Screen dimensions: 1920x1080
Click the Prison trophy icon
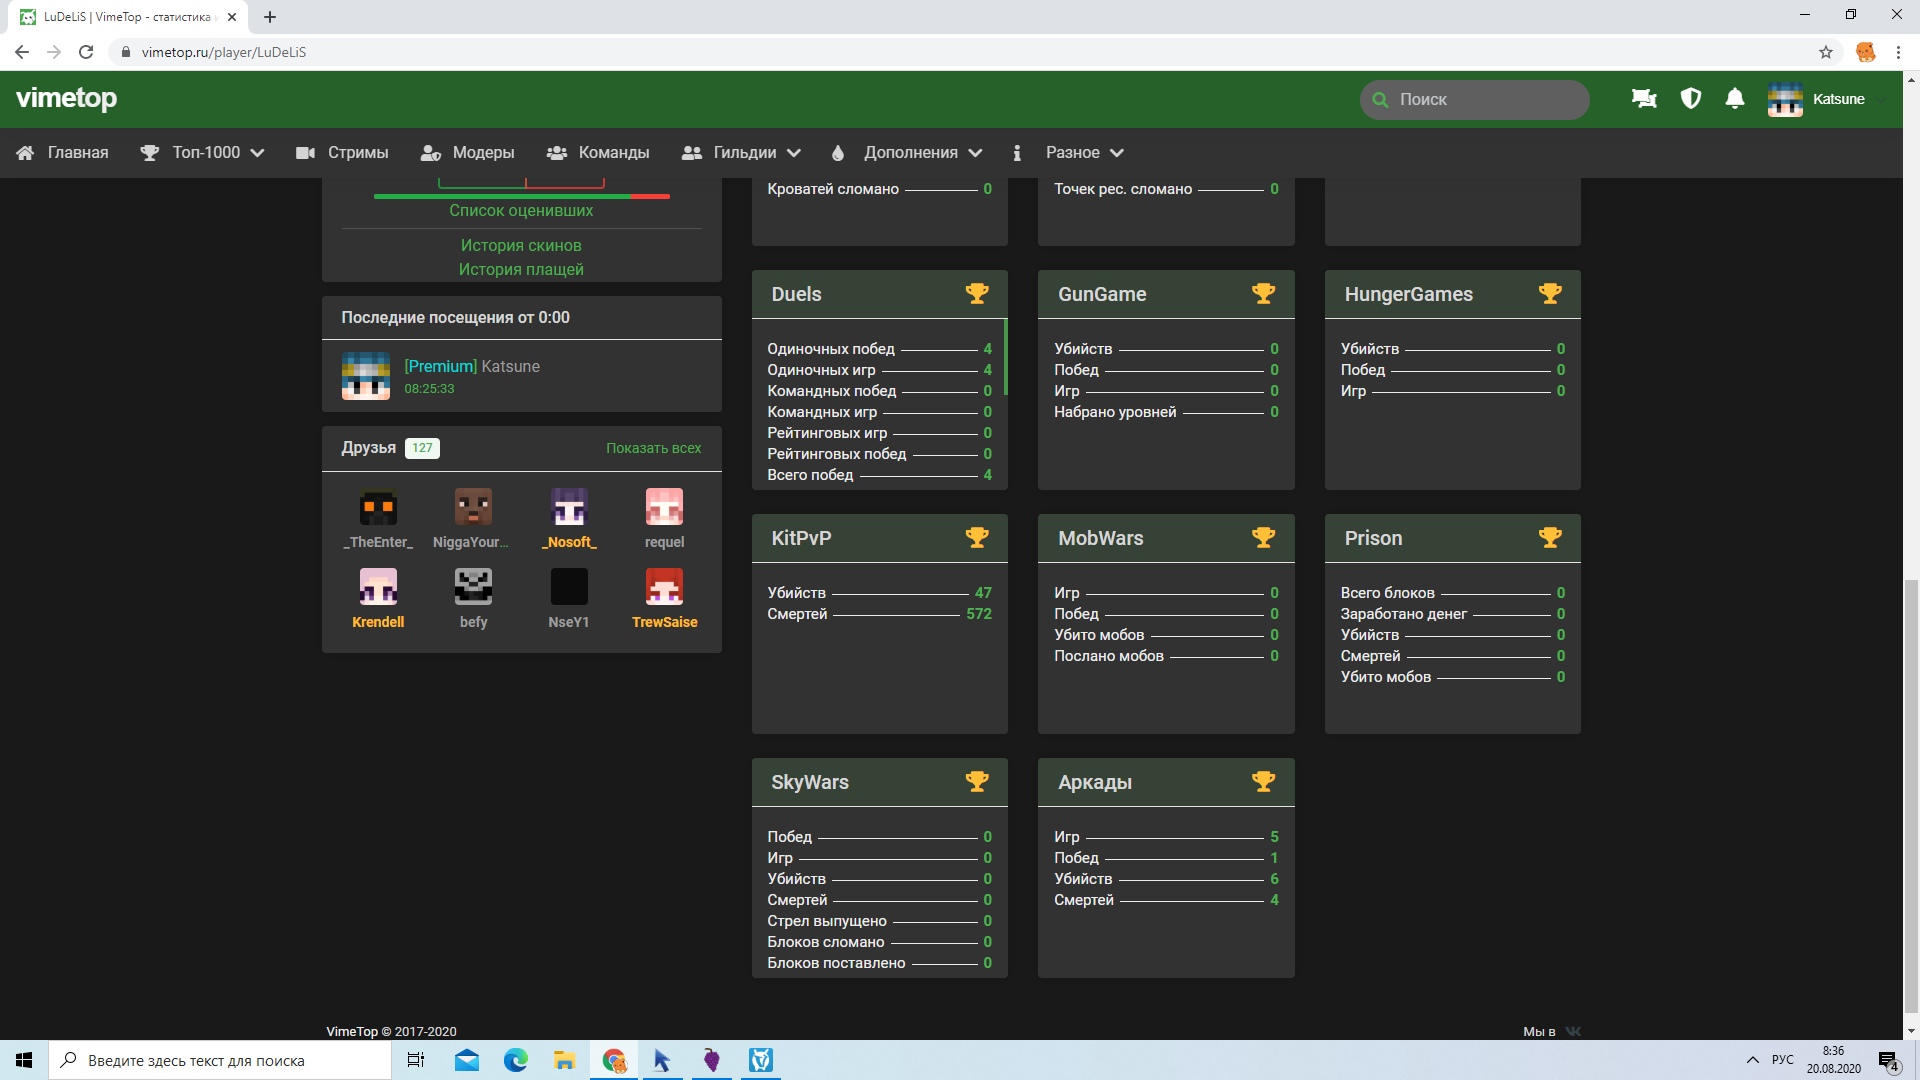point(1550,537)
